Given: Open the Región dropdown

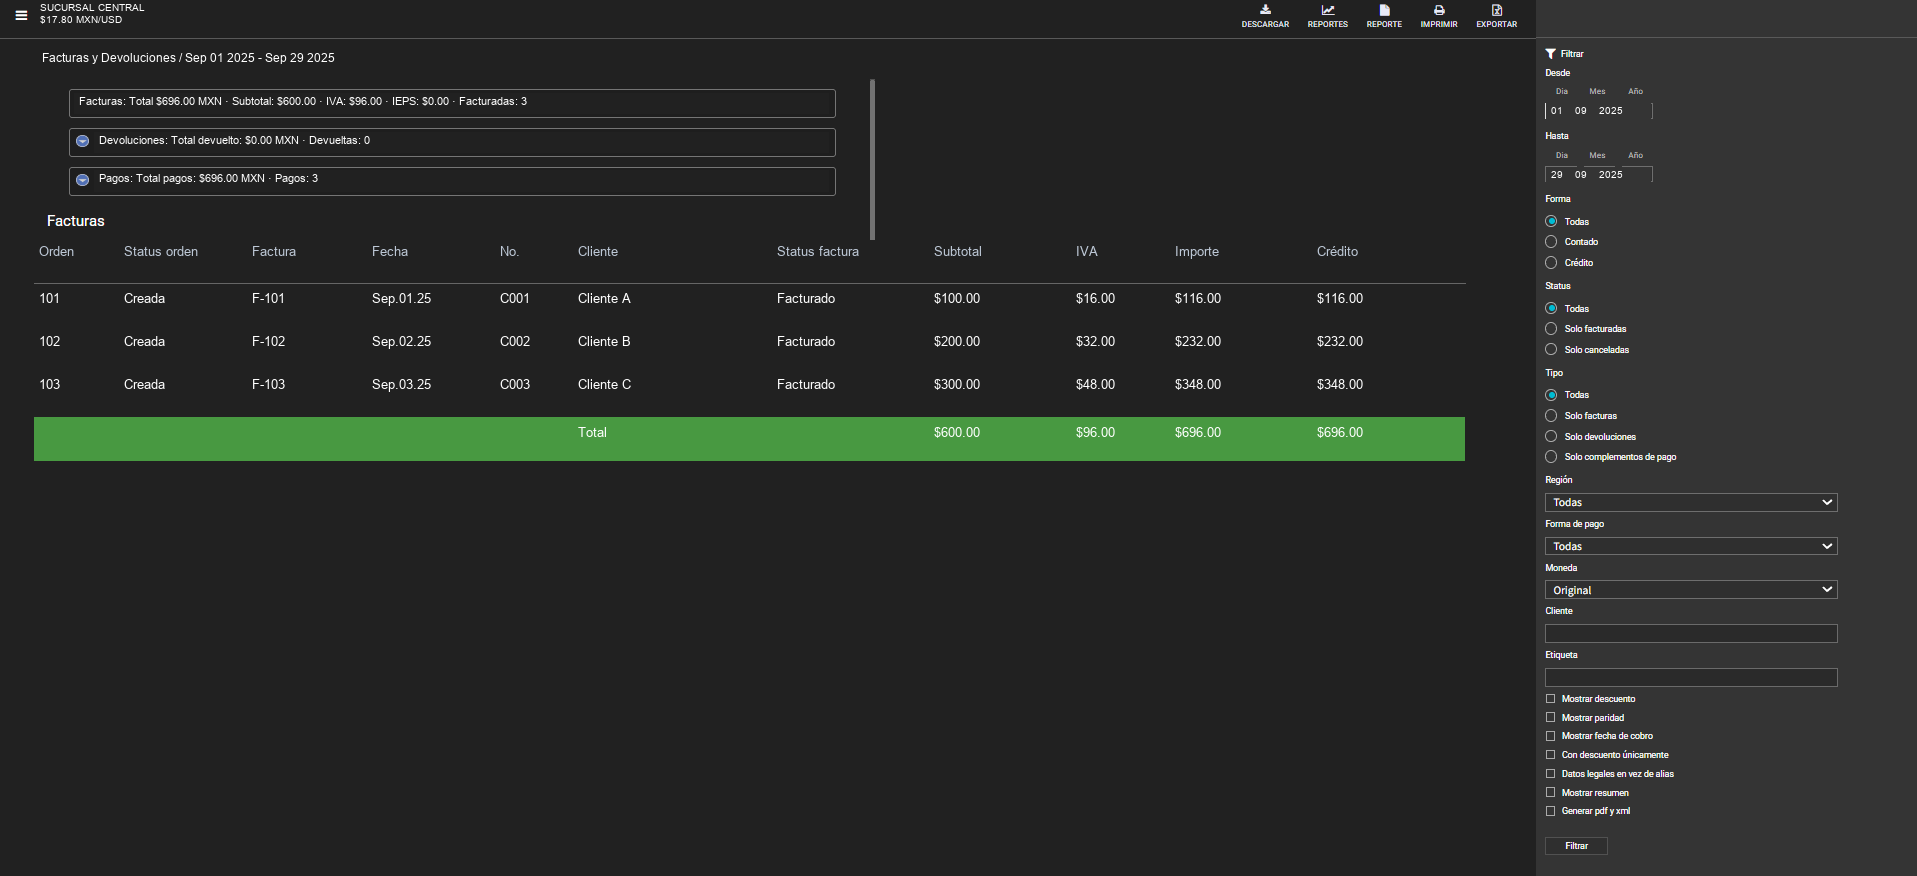Looking at the screenshot, I should pos(1691,503).
